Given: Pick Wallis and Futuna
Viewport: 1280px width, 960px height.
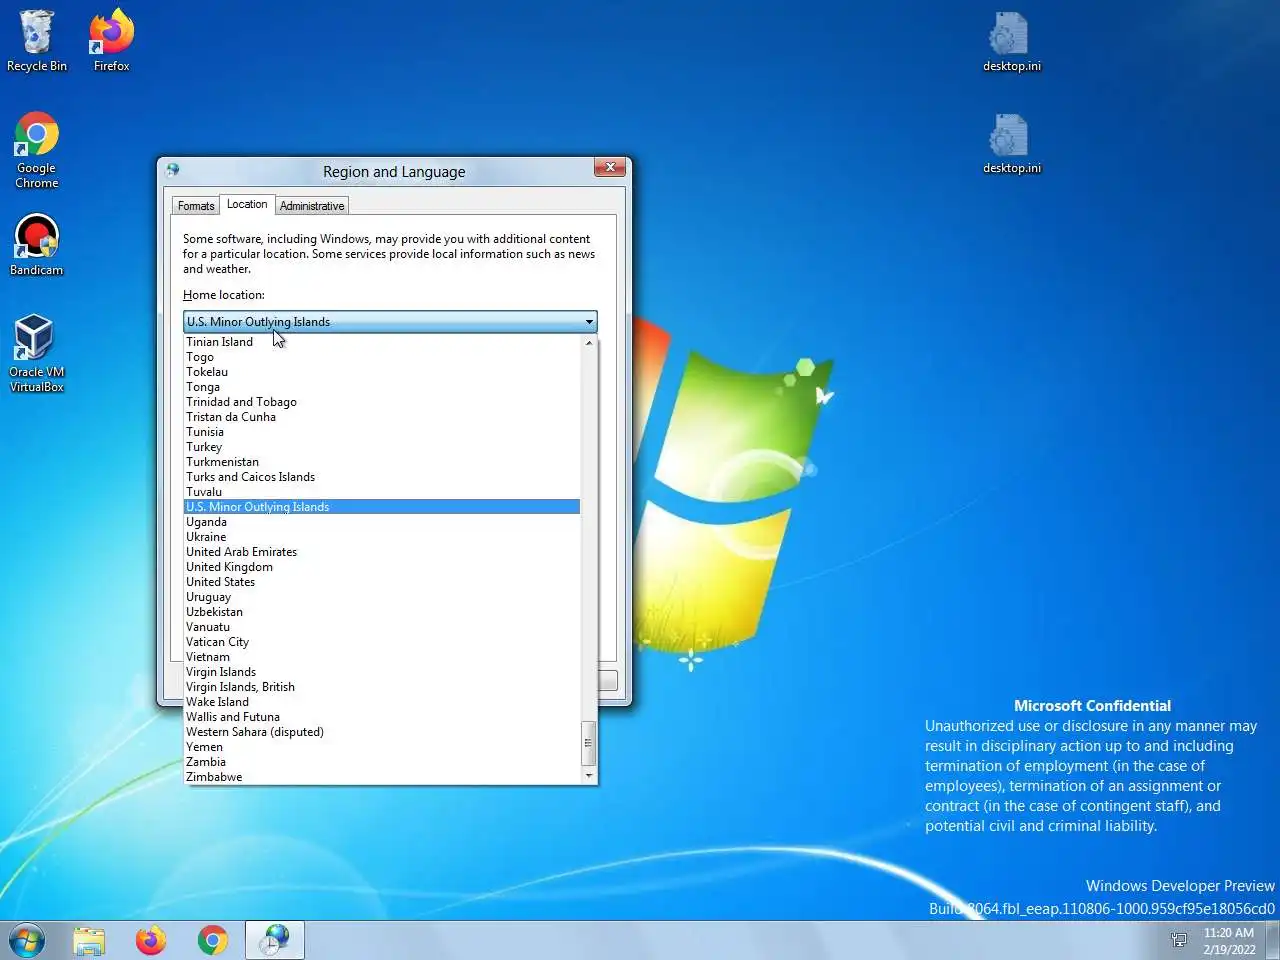Looking at the screenshot, I should pyautogui.click(x=382, y=717).
